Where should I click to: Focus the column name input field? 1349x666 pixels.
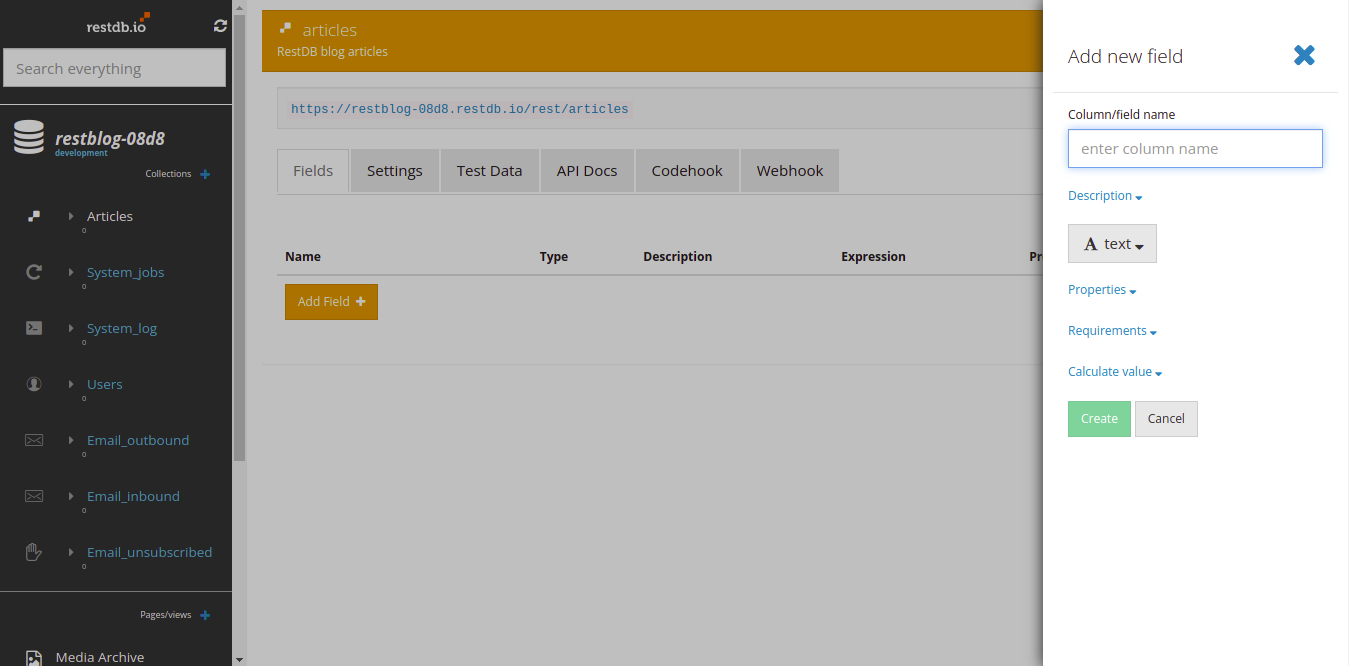click(1195, 149)
